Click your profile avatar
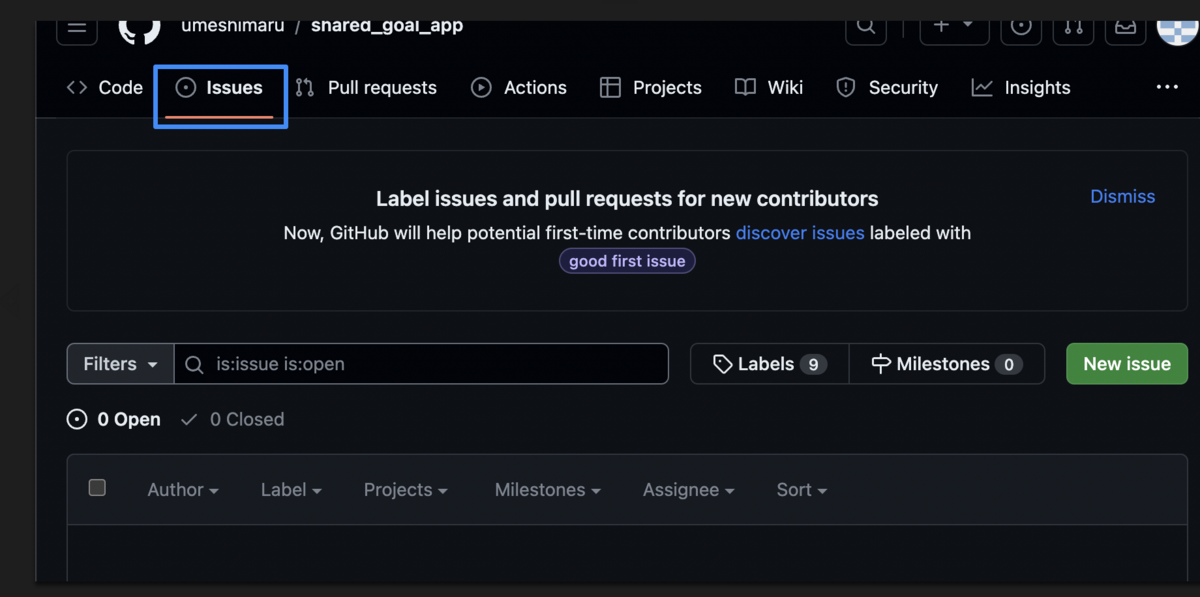This screenshot has height=597, width=1200. [x=1180, y=24]
